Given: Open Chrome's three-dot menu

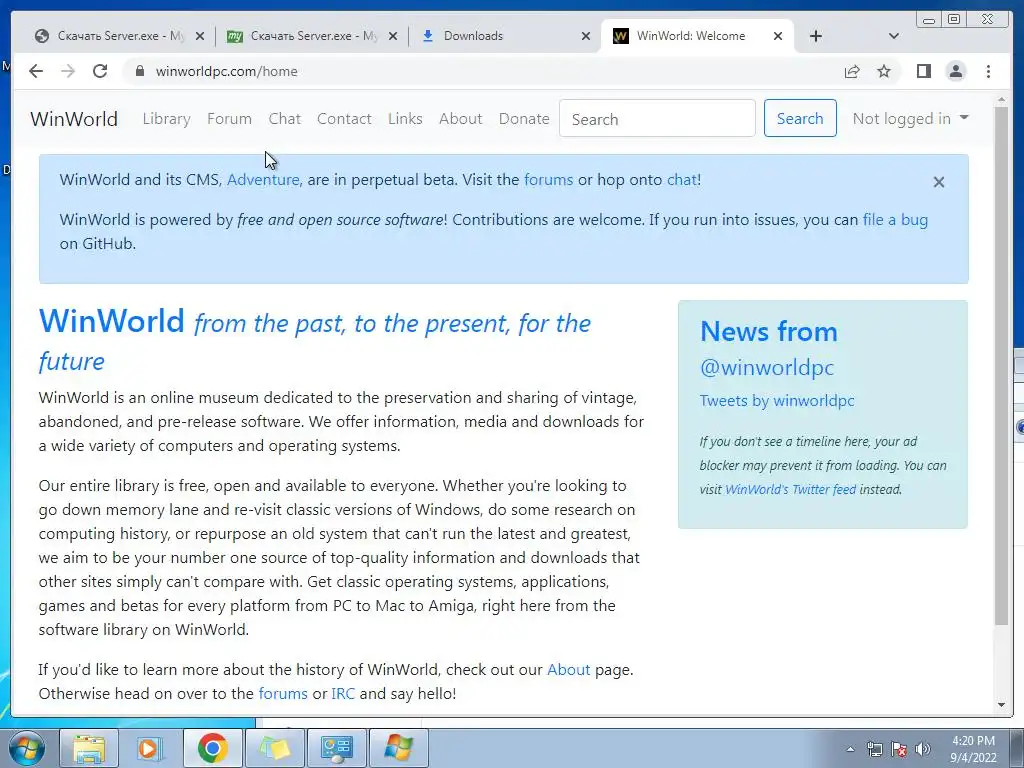Looking at the screenshot, I should pyautogui.click(x=988, y=71).
